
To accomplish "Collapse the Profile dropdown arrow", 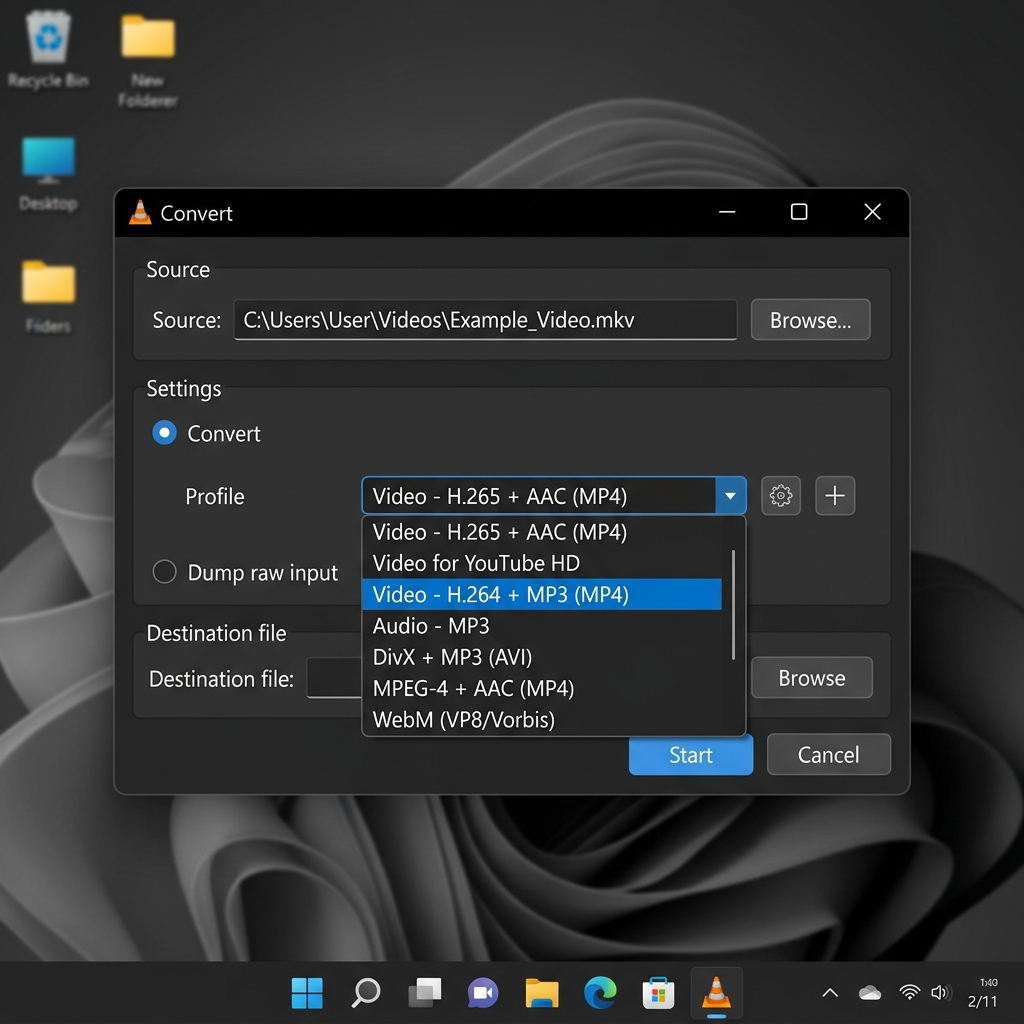I will [730, 496].
